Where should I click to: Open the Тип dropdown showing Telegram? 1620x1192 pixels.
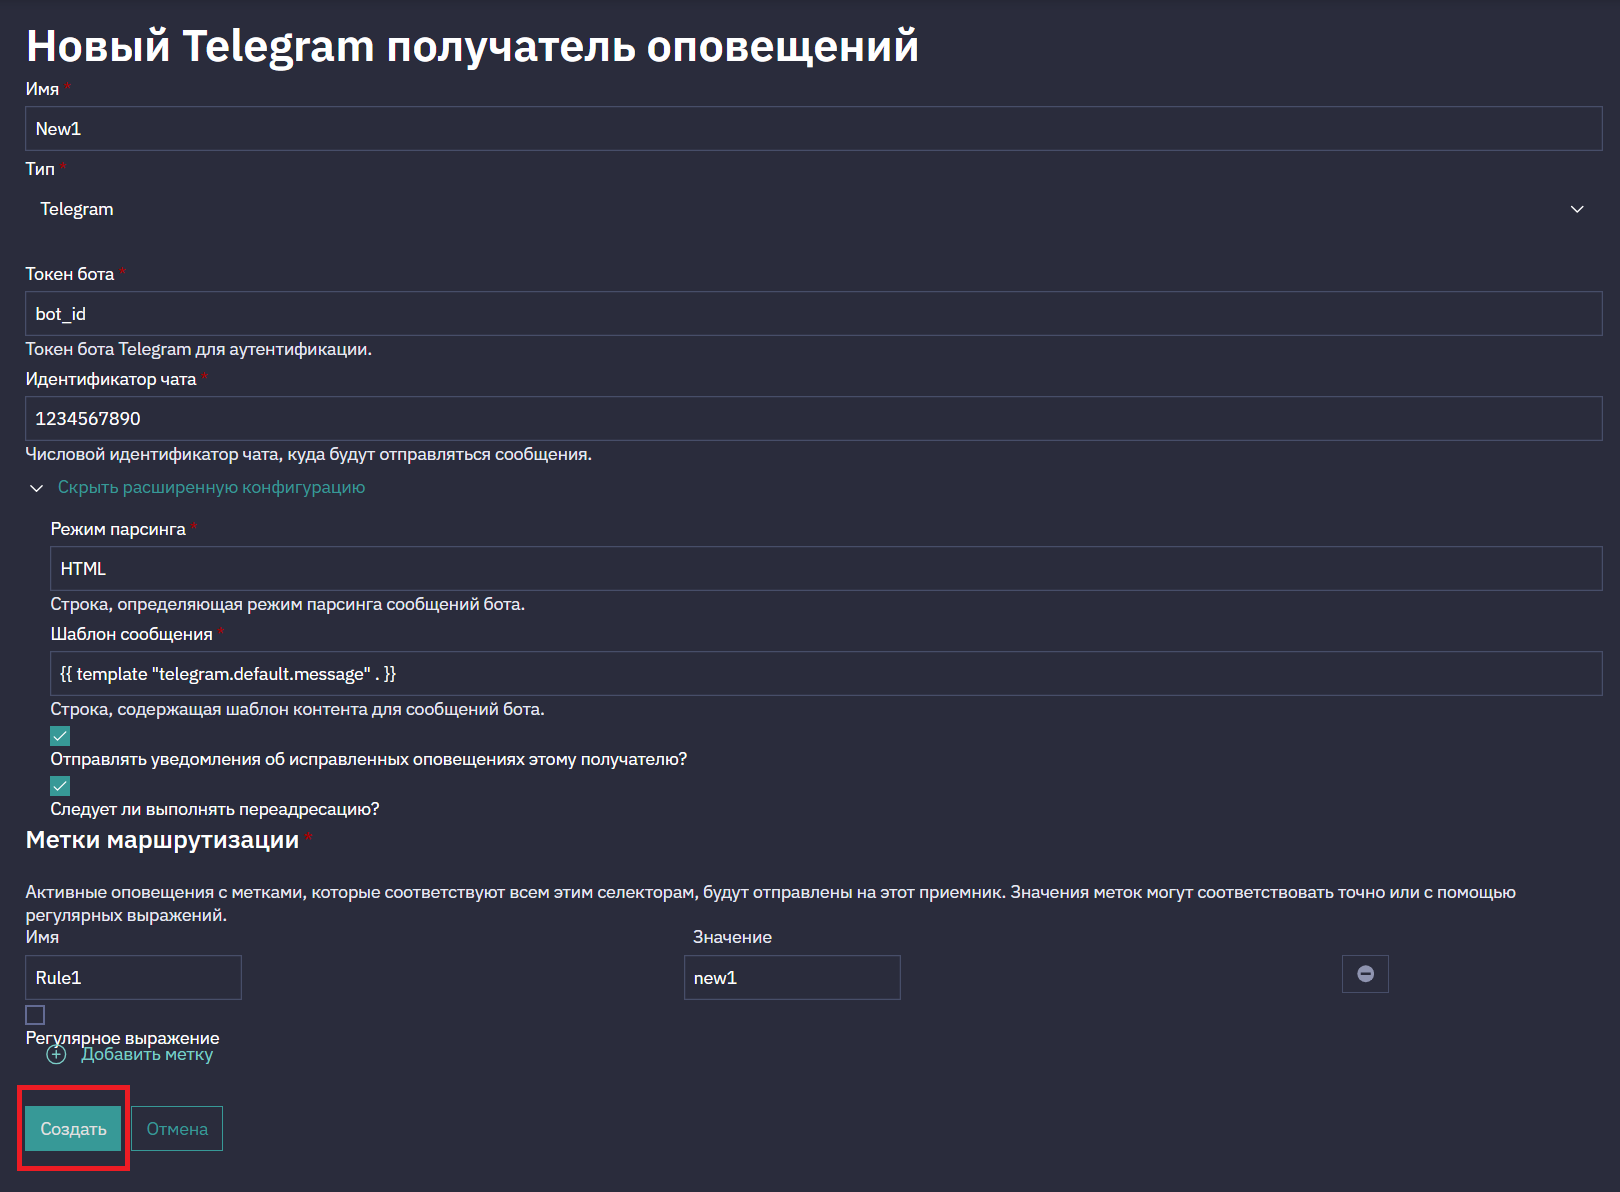point(813,209)
